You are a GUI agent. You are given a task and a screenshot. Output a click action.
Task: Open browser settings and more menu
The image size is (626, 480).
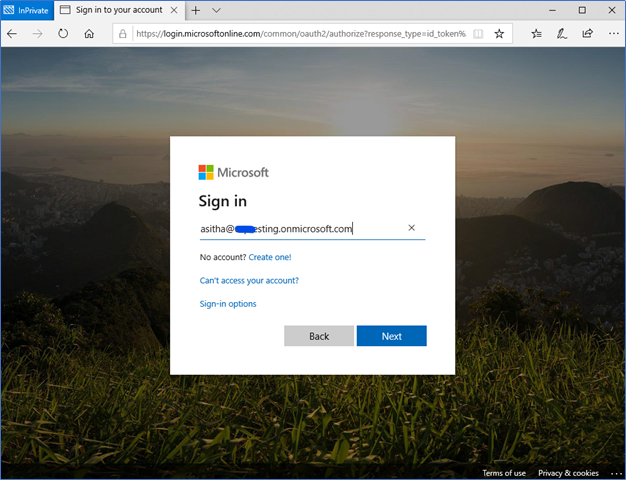click(x=614, y=34)
